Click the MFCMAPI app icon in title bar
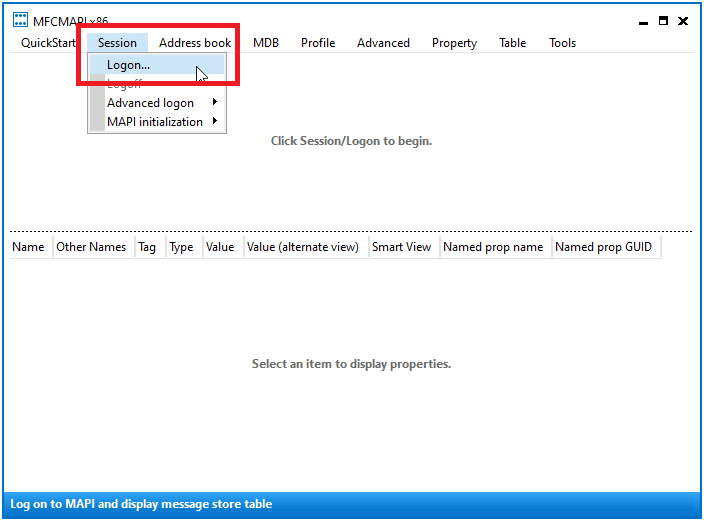Image resolution: width=704 pixels, height=521 pixels. 20,21
